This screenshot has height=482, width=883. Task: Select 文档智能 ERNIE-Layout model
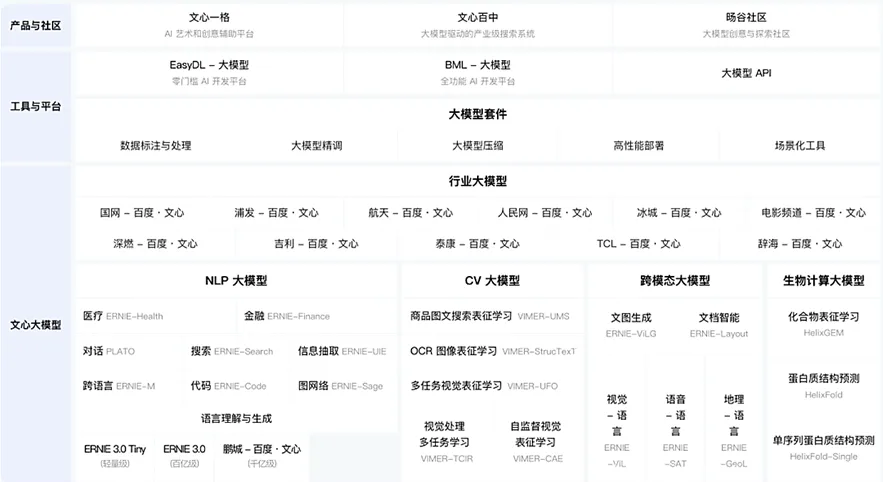point(719,325)
